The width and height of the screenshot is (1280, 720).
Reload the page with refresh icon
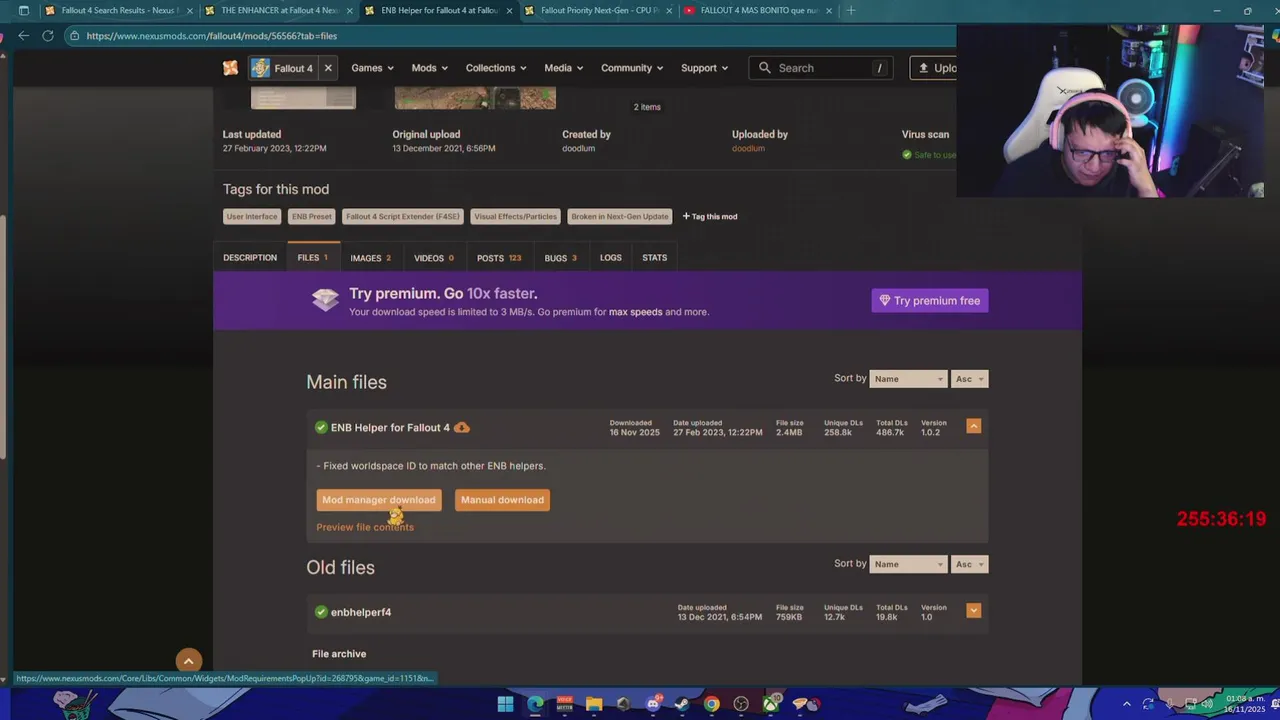pos(47,36)
